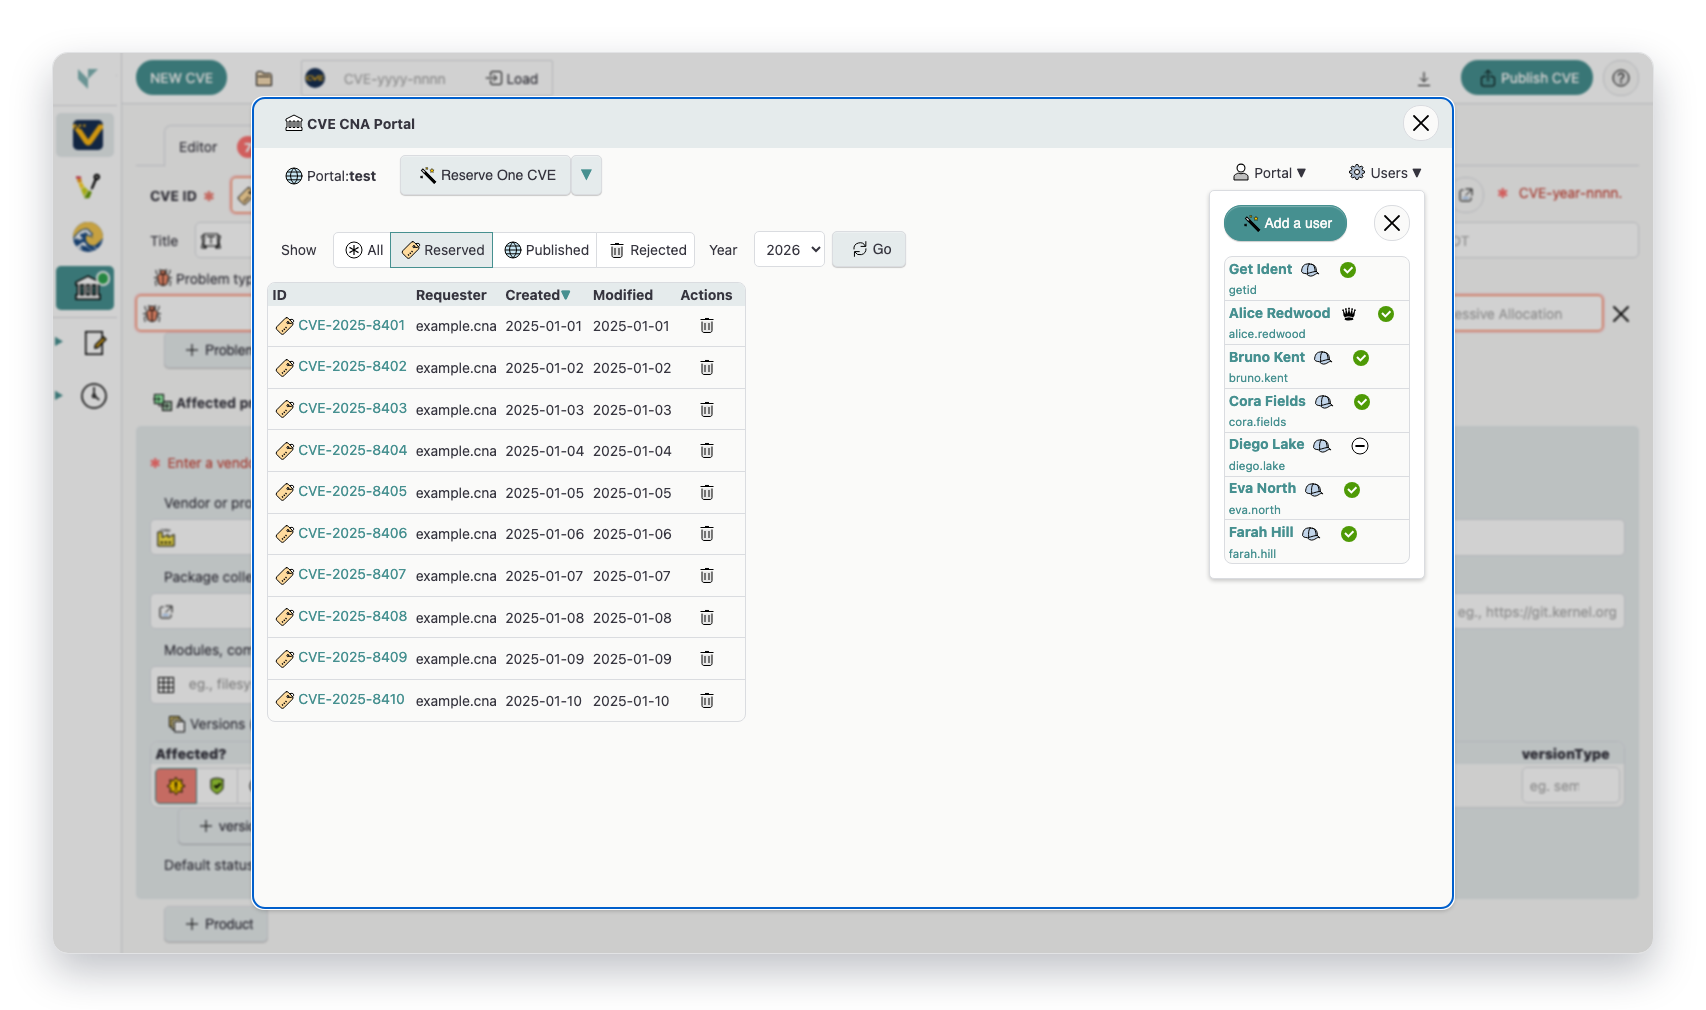1706x1010 pixels.
Task: Delete CVE-2025-8401 using its trash icon
Action: click(707, 325)
